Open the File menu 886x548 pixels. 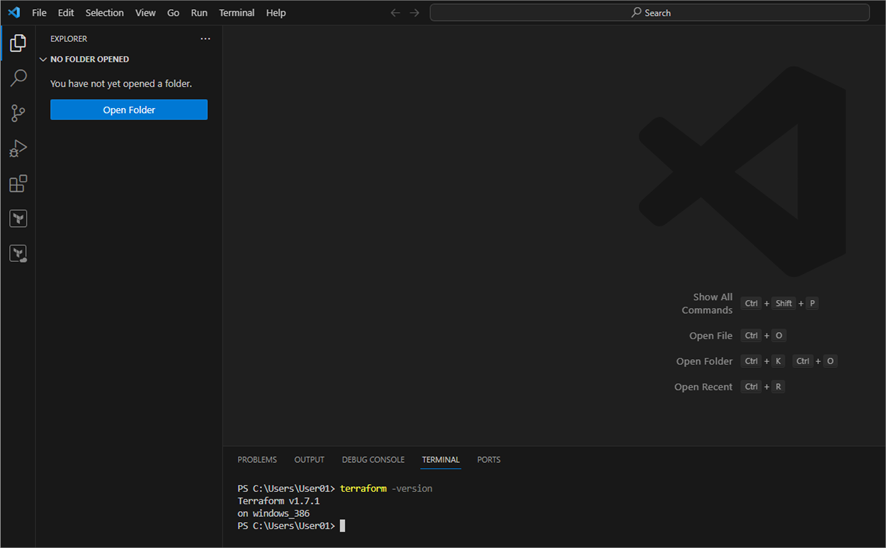click(x=39, y=12)
